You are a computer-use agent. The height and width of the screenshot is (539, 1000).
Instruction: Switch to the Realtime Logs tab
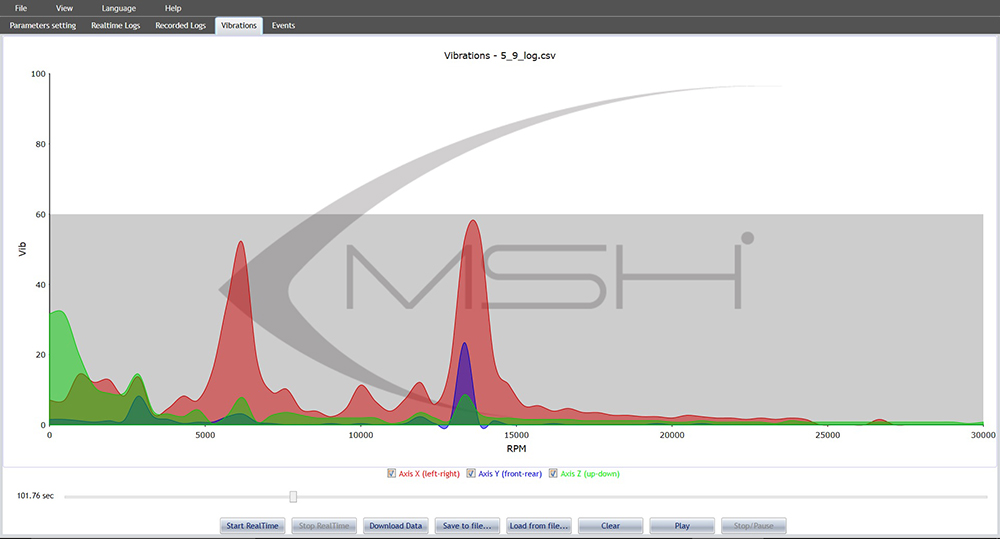(x=115, y=26)
